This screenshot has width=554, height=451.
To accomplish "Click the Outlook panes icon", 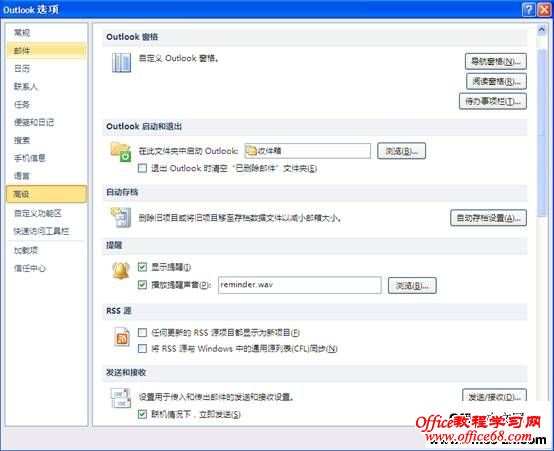I will coord(122,63).
